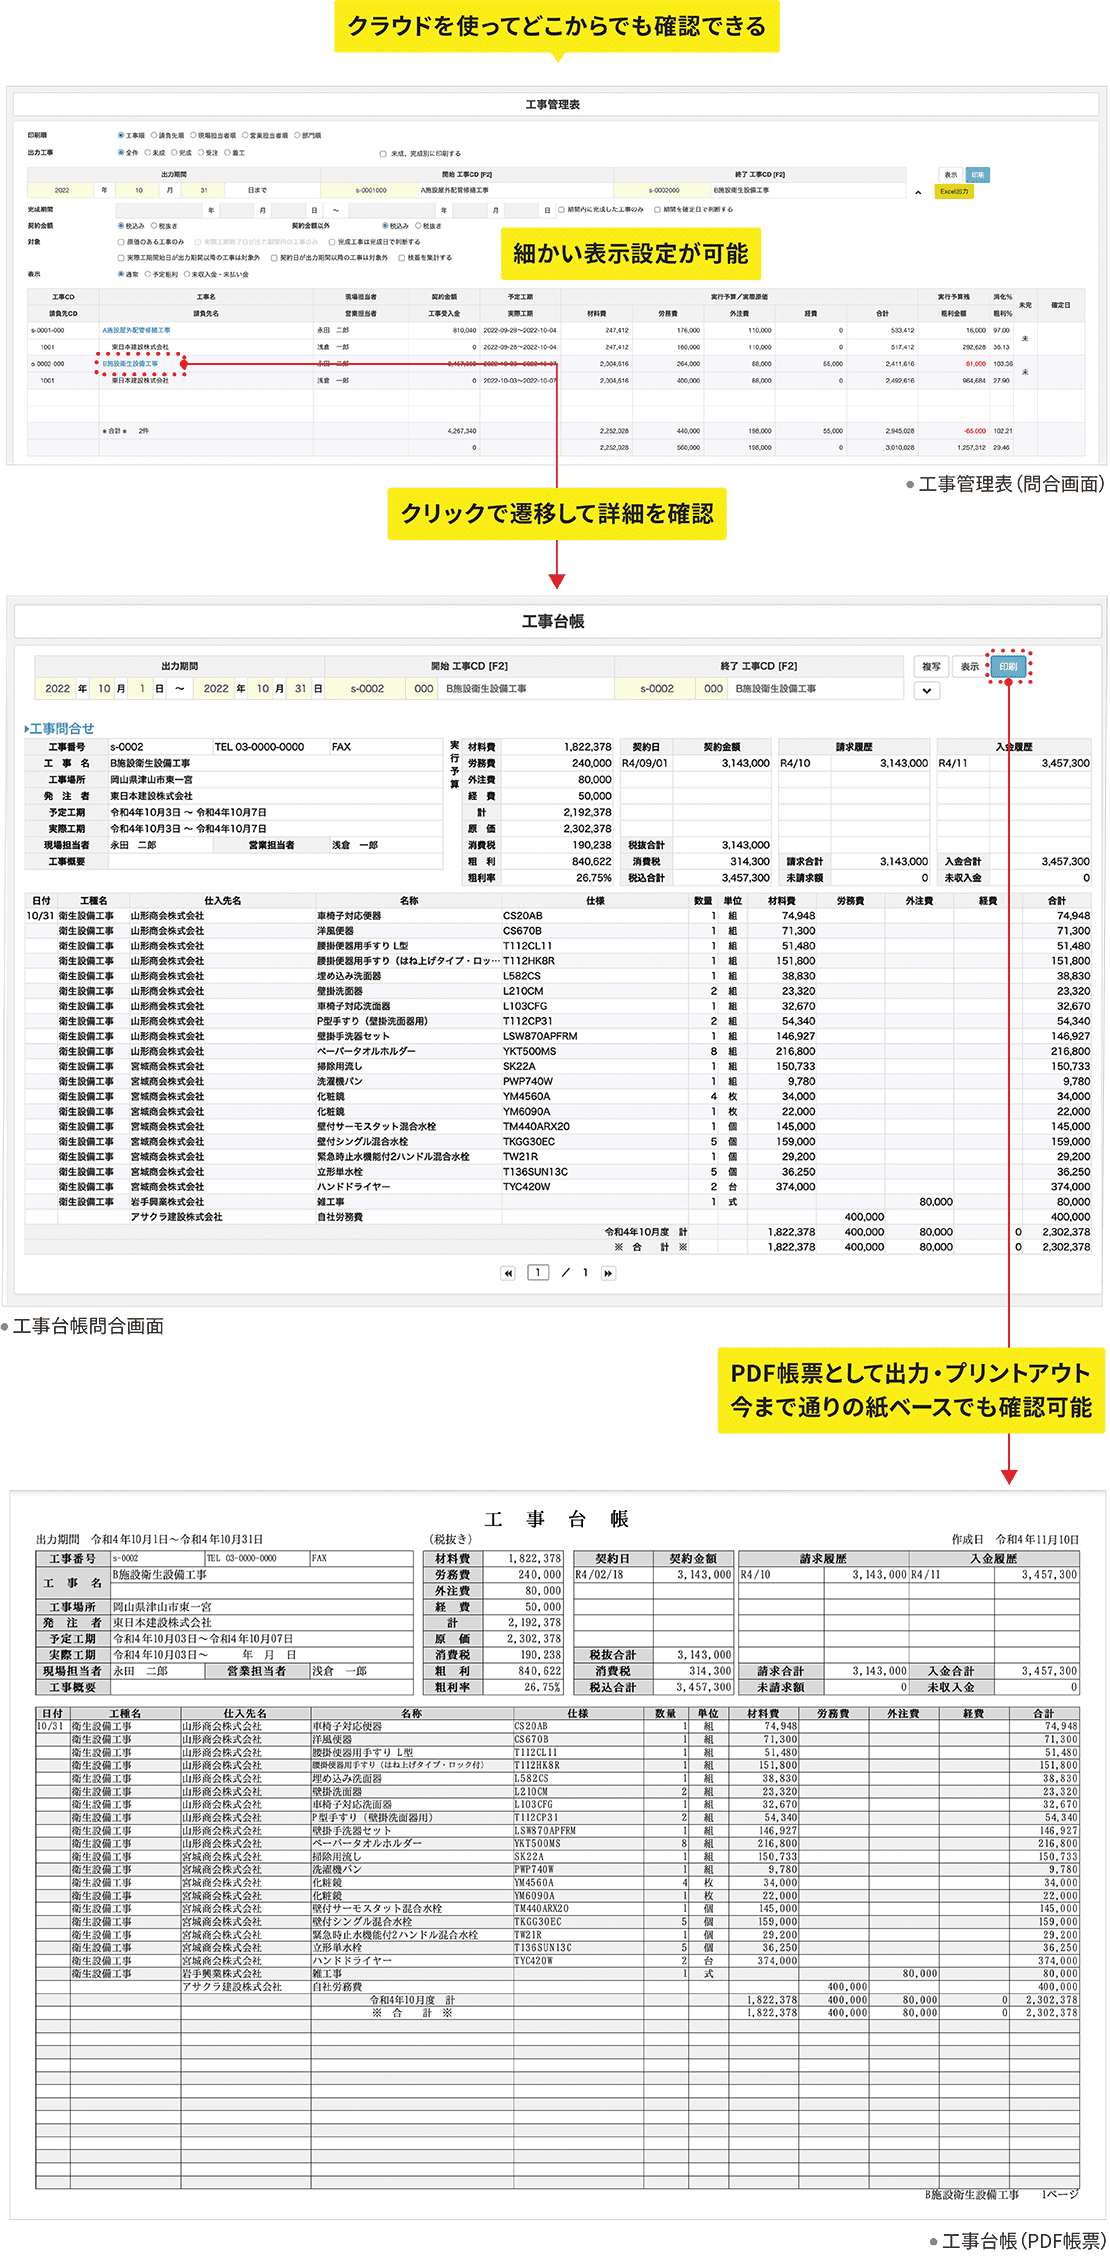
Task: Click the page number box showing 1
Action: click(538, 1273)
